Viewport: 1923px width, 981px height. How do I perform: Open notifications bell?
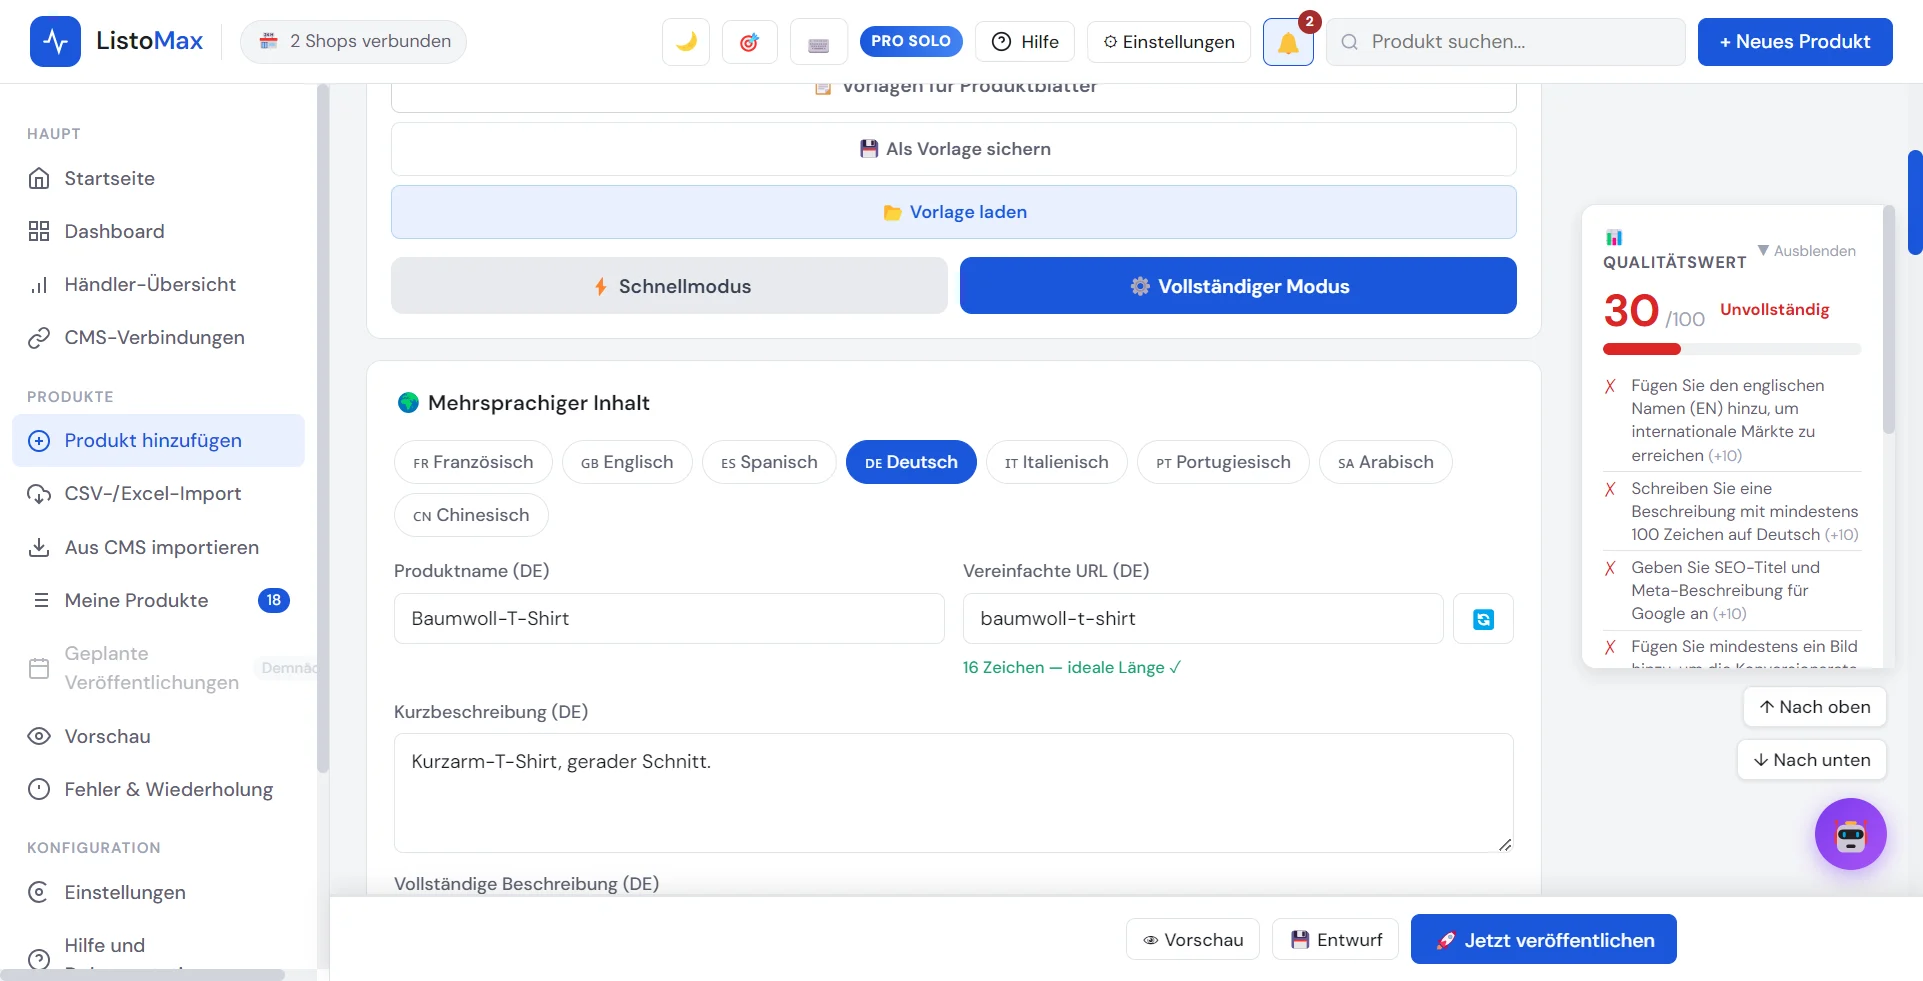(1288, 42)
